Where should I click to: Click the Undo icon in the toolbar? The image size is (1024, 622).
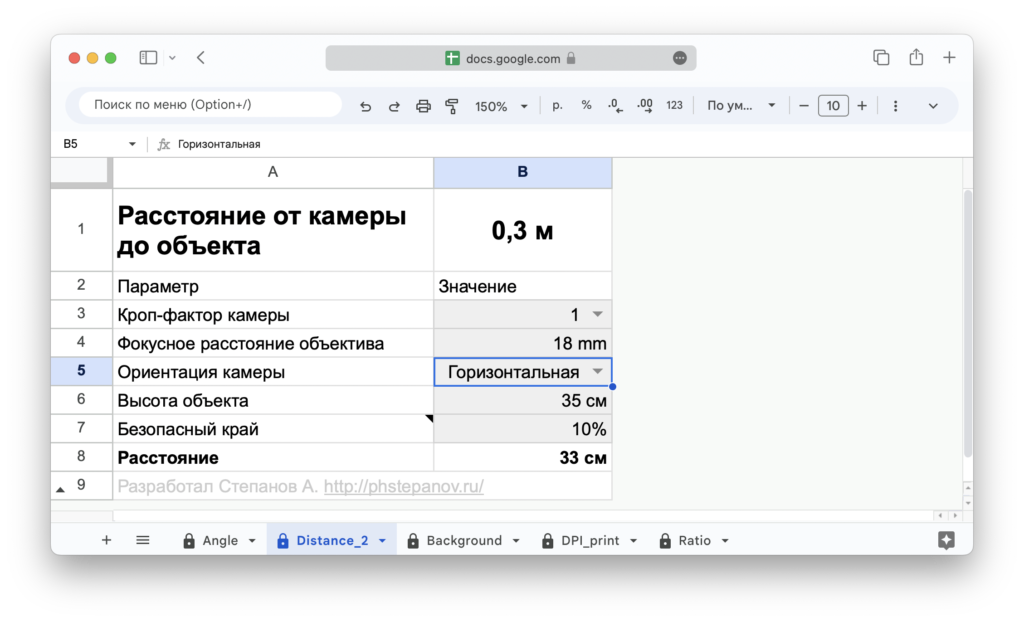[x=365, y=105]
